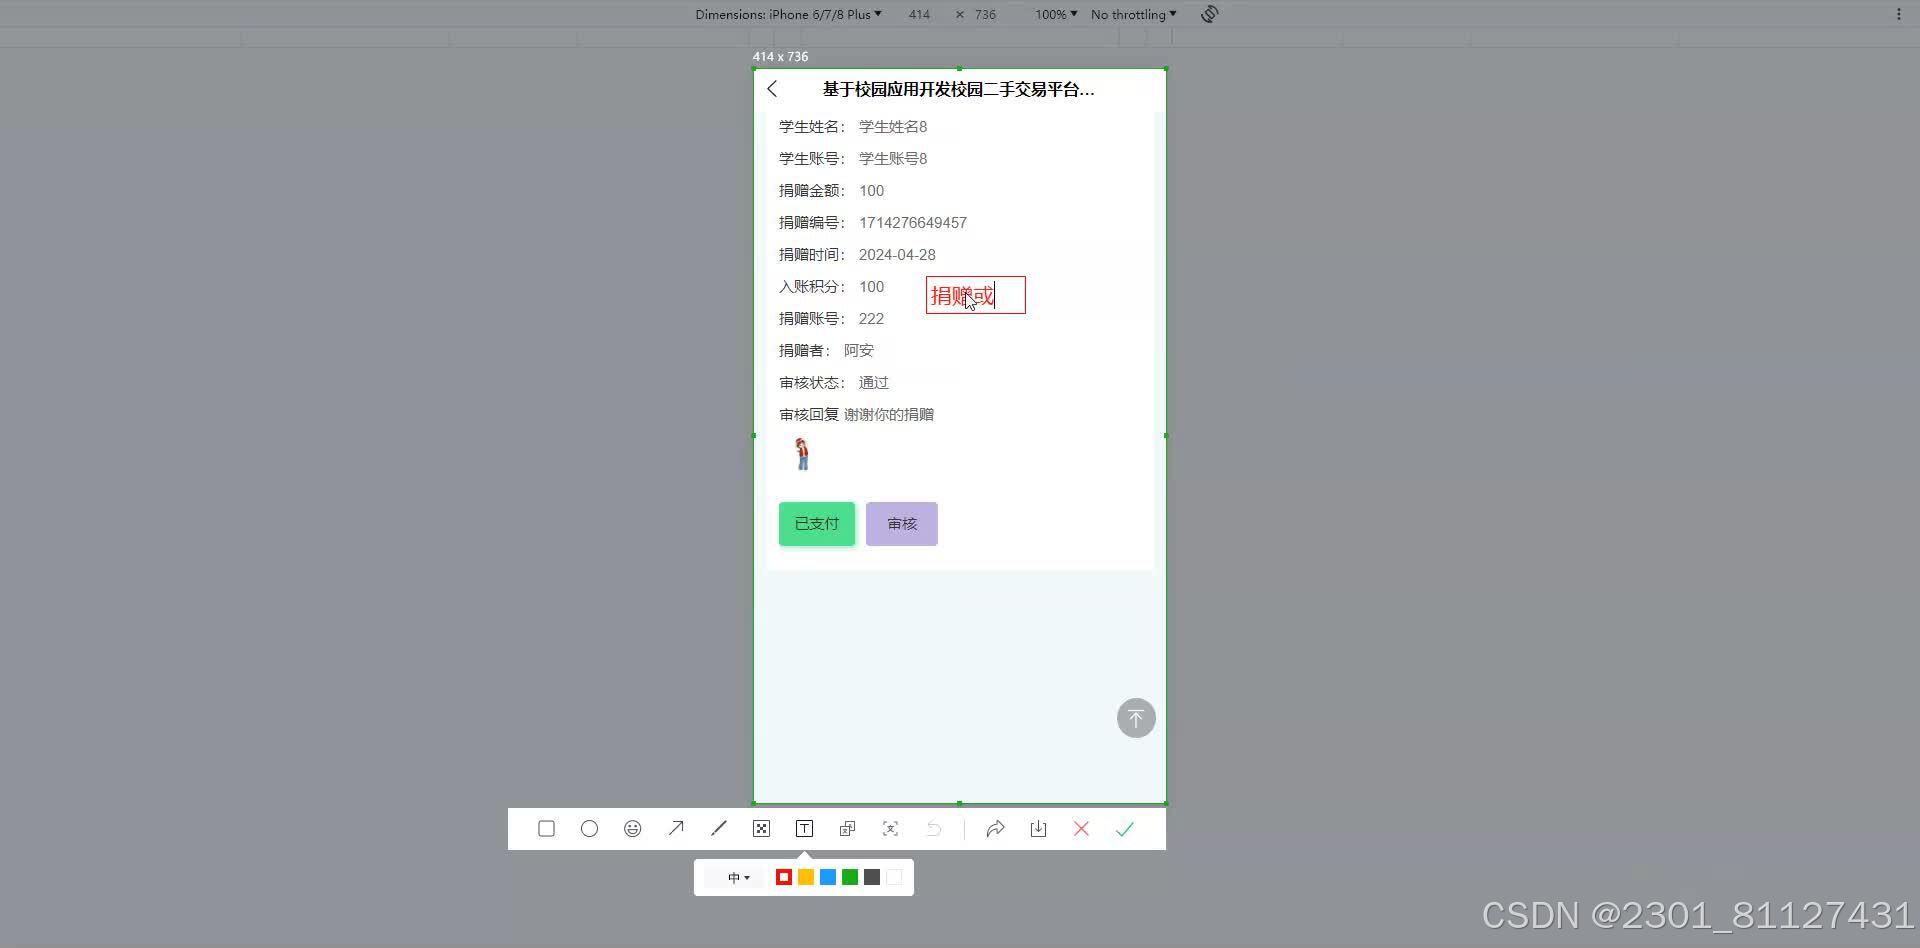Choose the white text color
This screenshot has width=1920, height=948.
pos(894,877)
